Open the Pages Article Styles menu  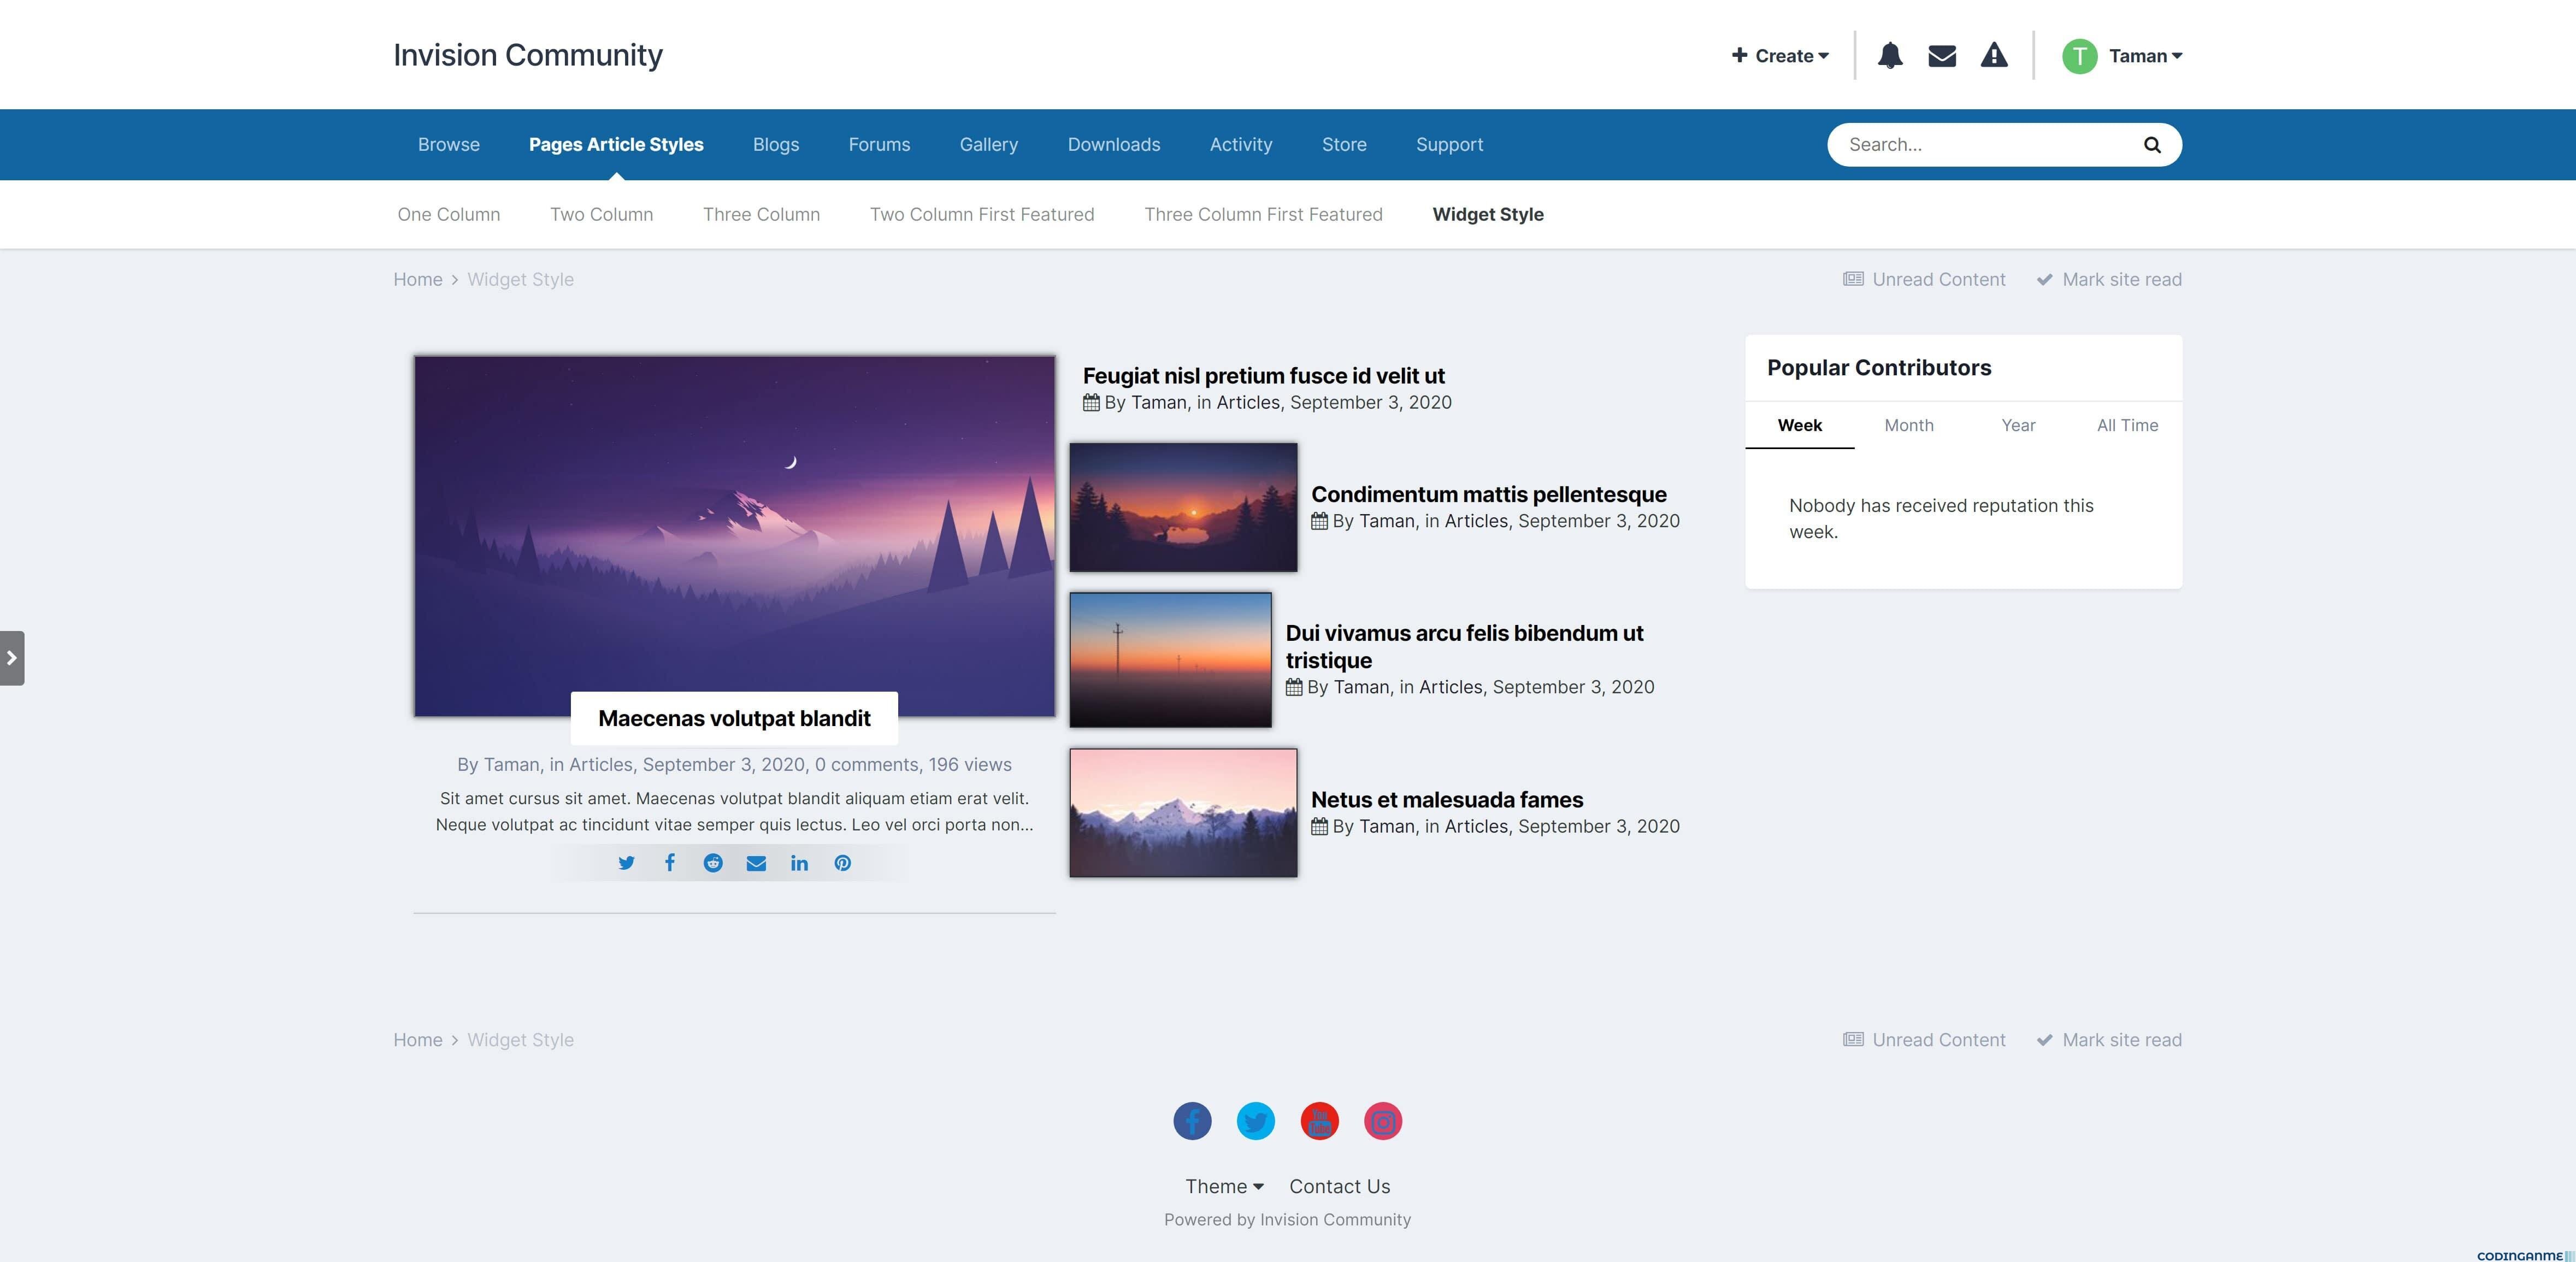coord(616,145)
